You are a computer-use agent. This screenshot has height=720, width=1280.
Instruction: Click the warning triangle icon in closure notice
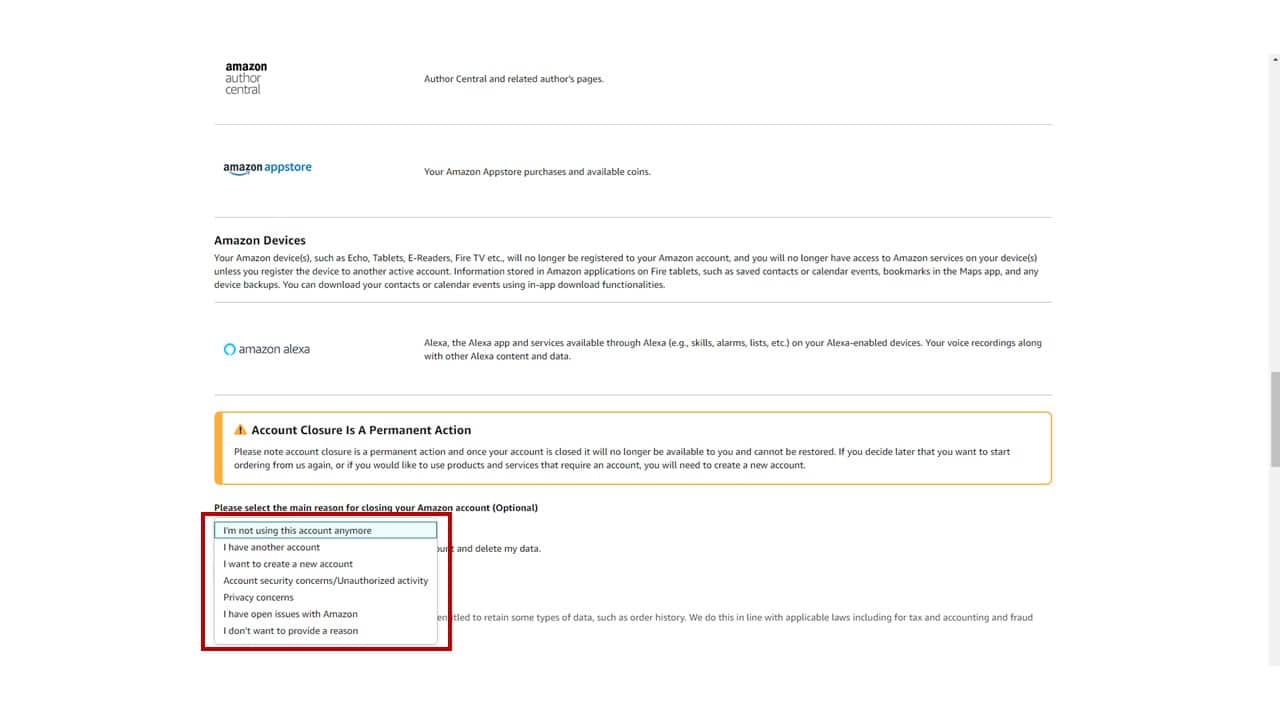[240, 430]
